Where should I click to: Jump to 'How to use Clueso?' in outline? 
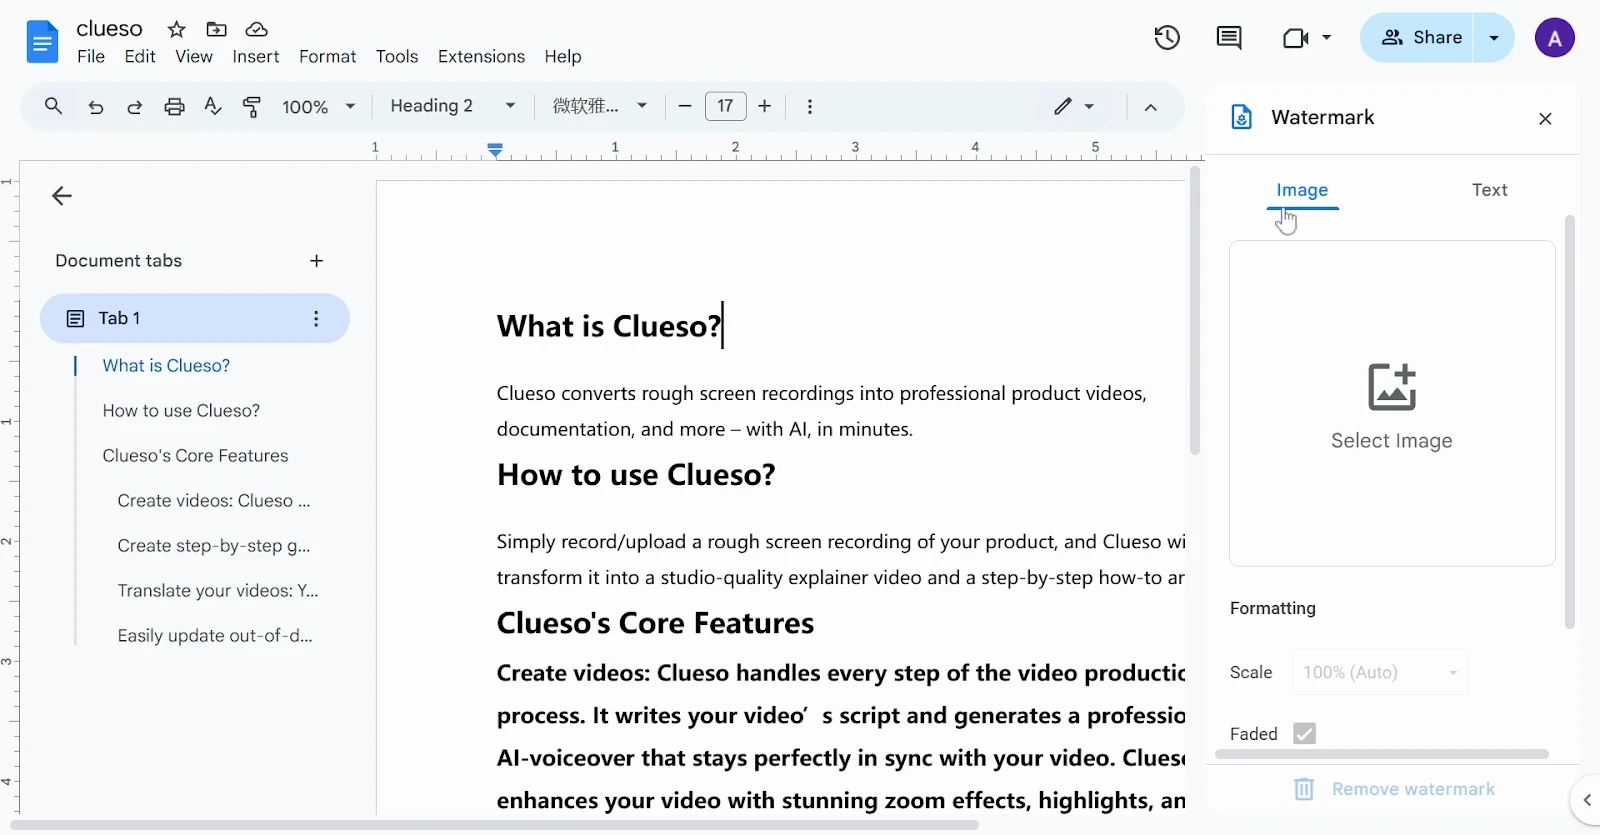point(181,411)
